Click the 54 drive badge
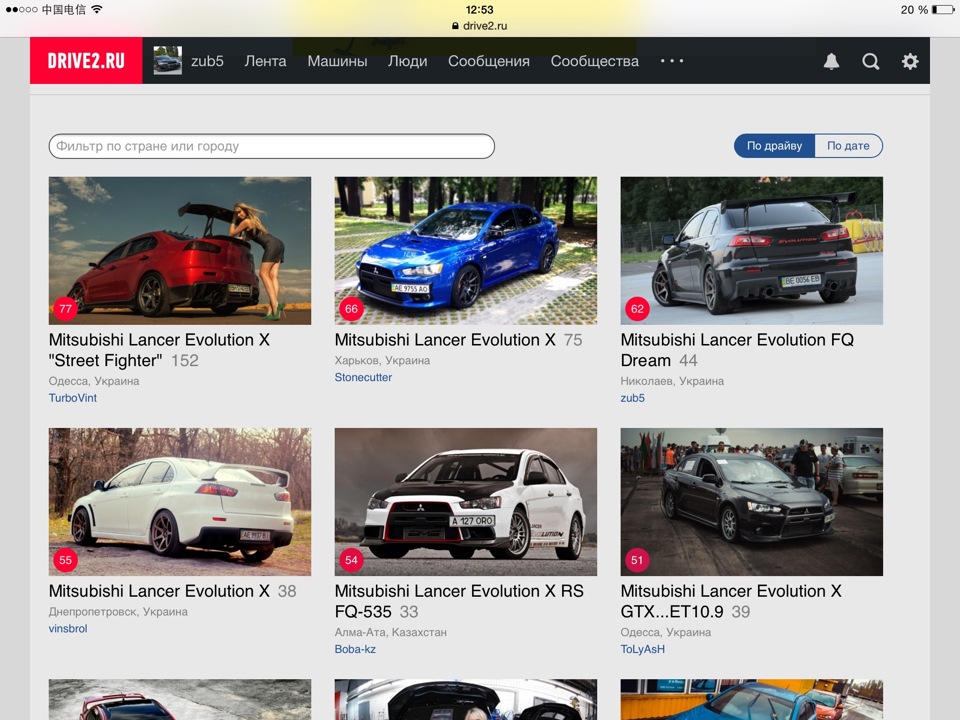The width and height of the screenshot is (960, 720). coord(351,560)
